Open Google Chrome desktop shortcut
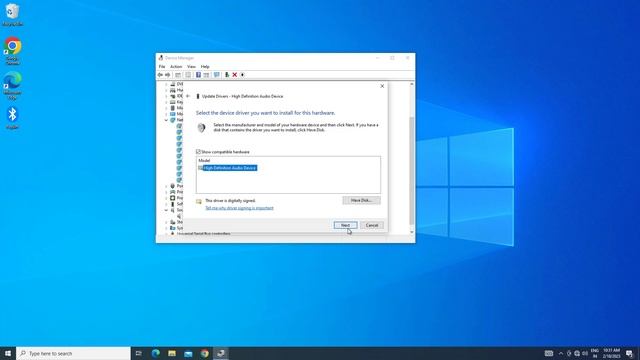640x360 pixels. 12,51
